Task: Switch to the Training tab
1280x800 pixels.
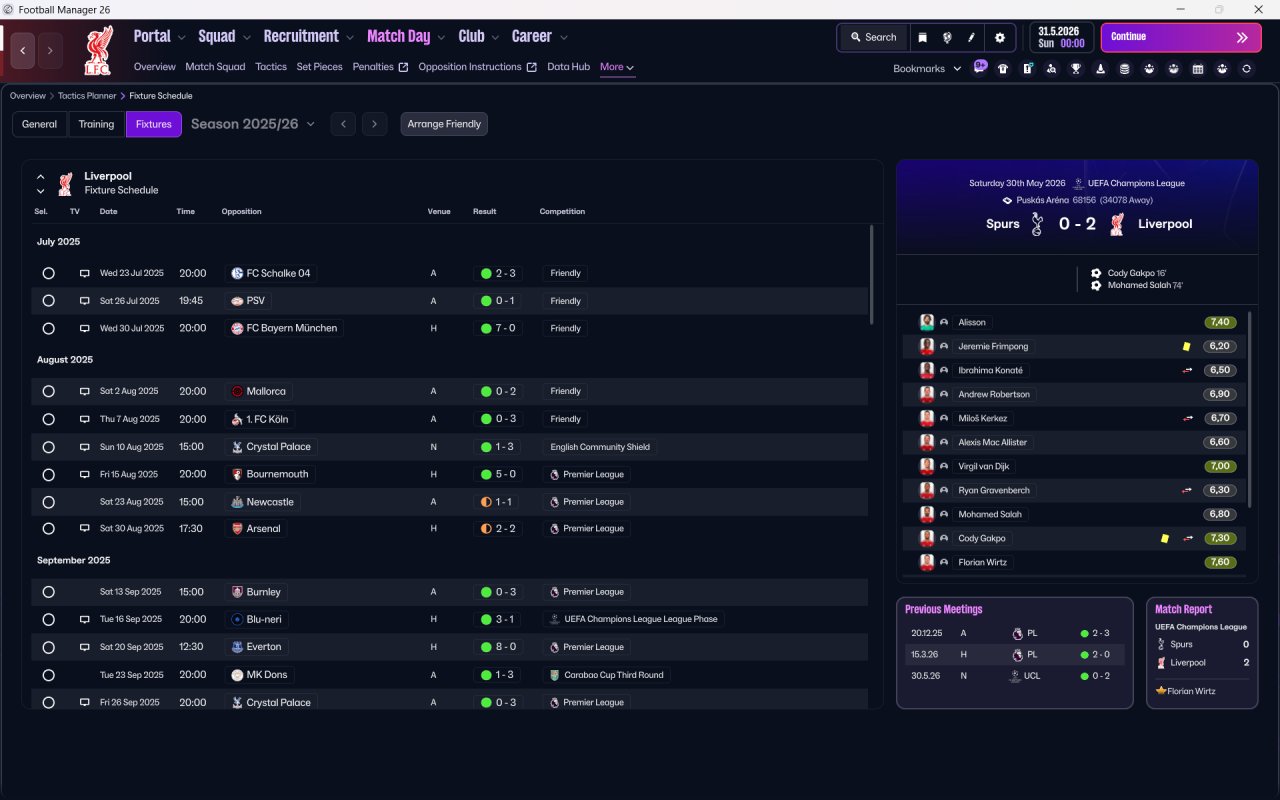Action: click(96, 124)
